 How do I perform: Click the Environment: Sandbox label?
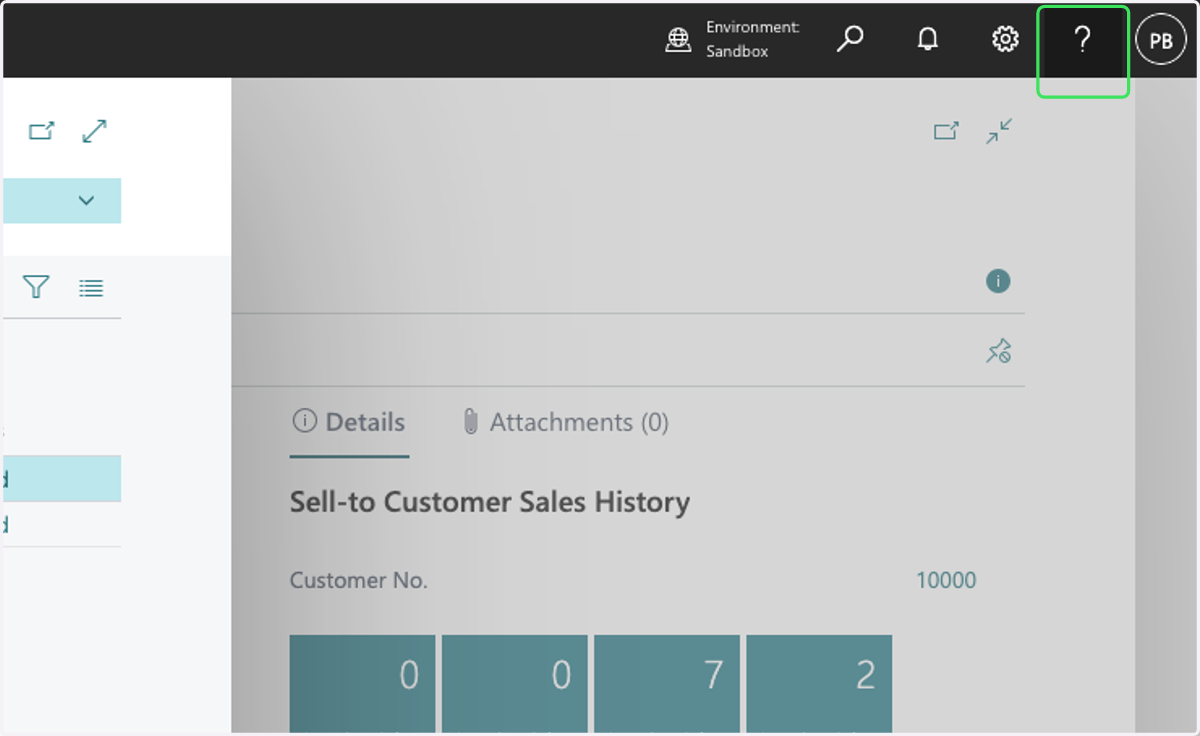click(x=753, y=40)
